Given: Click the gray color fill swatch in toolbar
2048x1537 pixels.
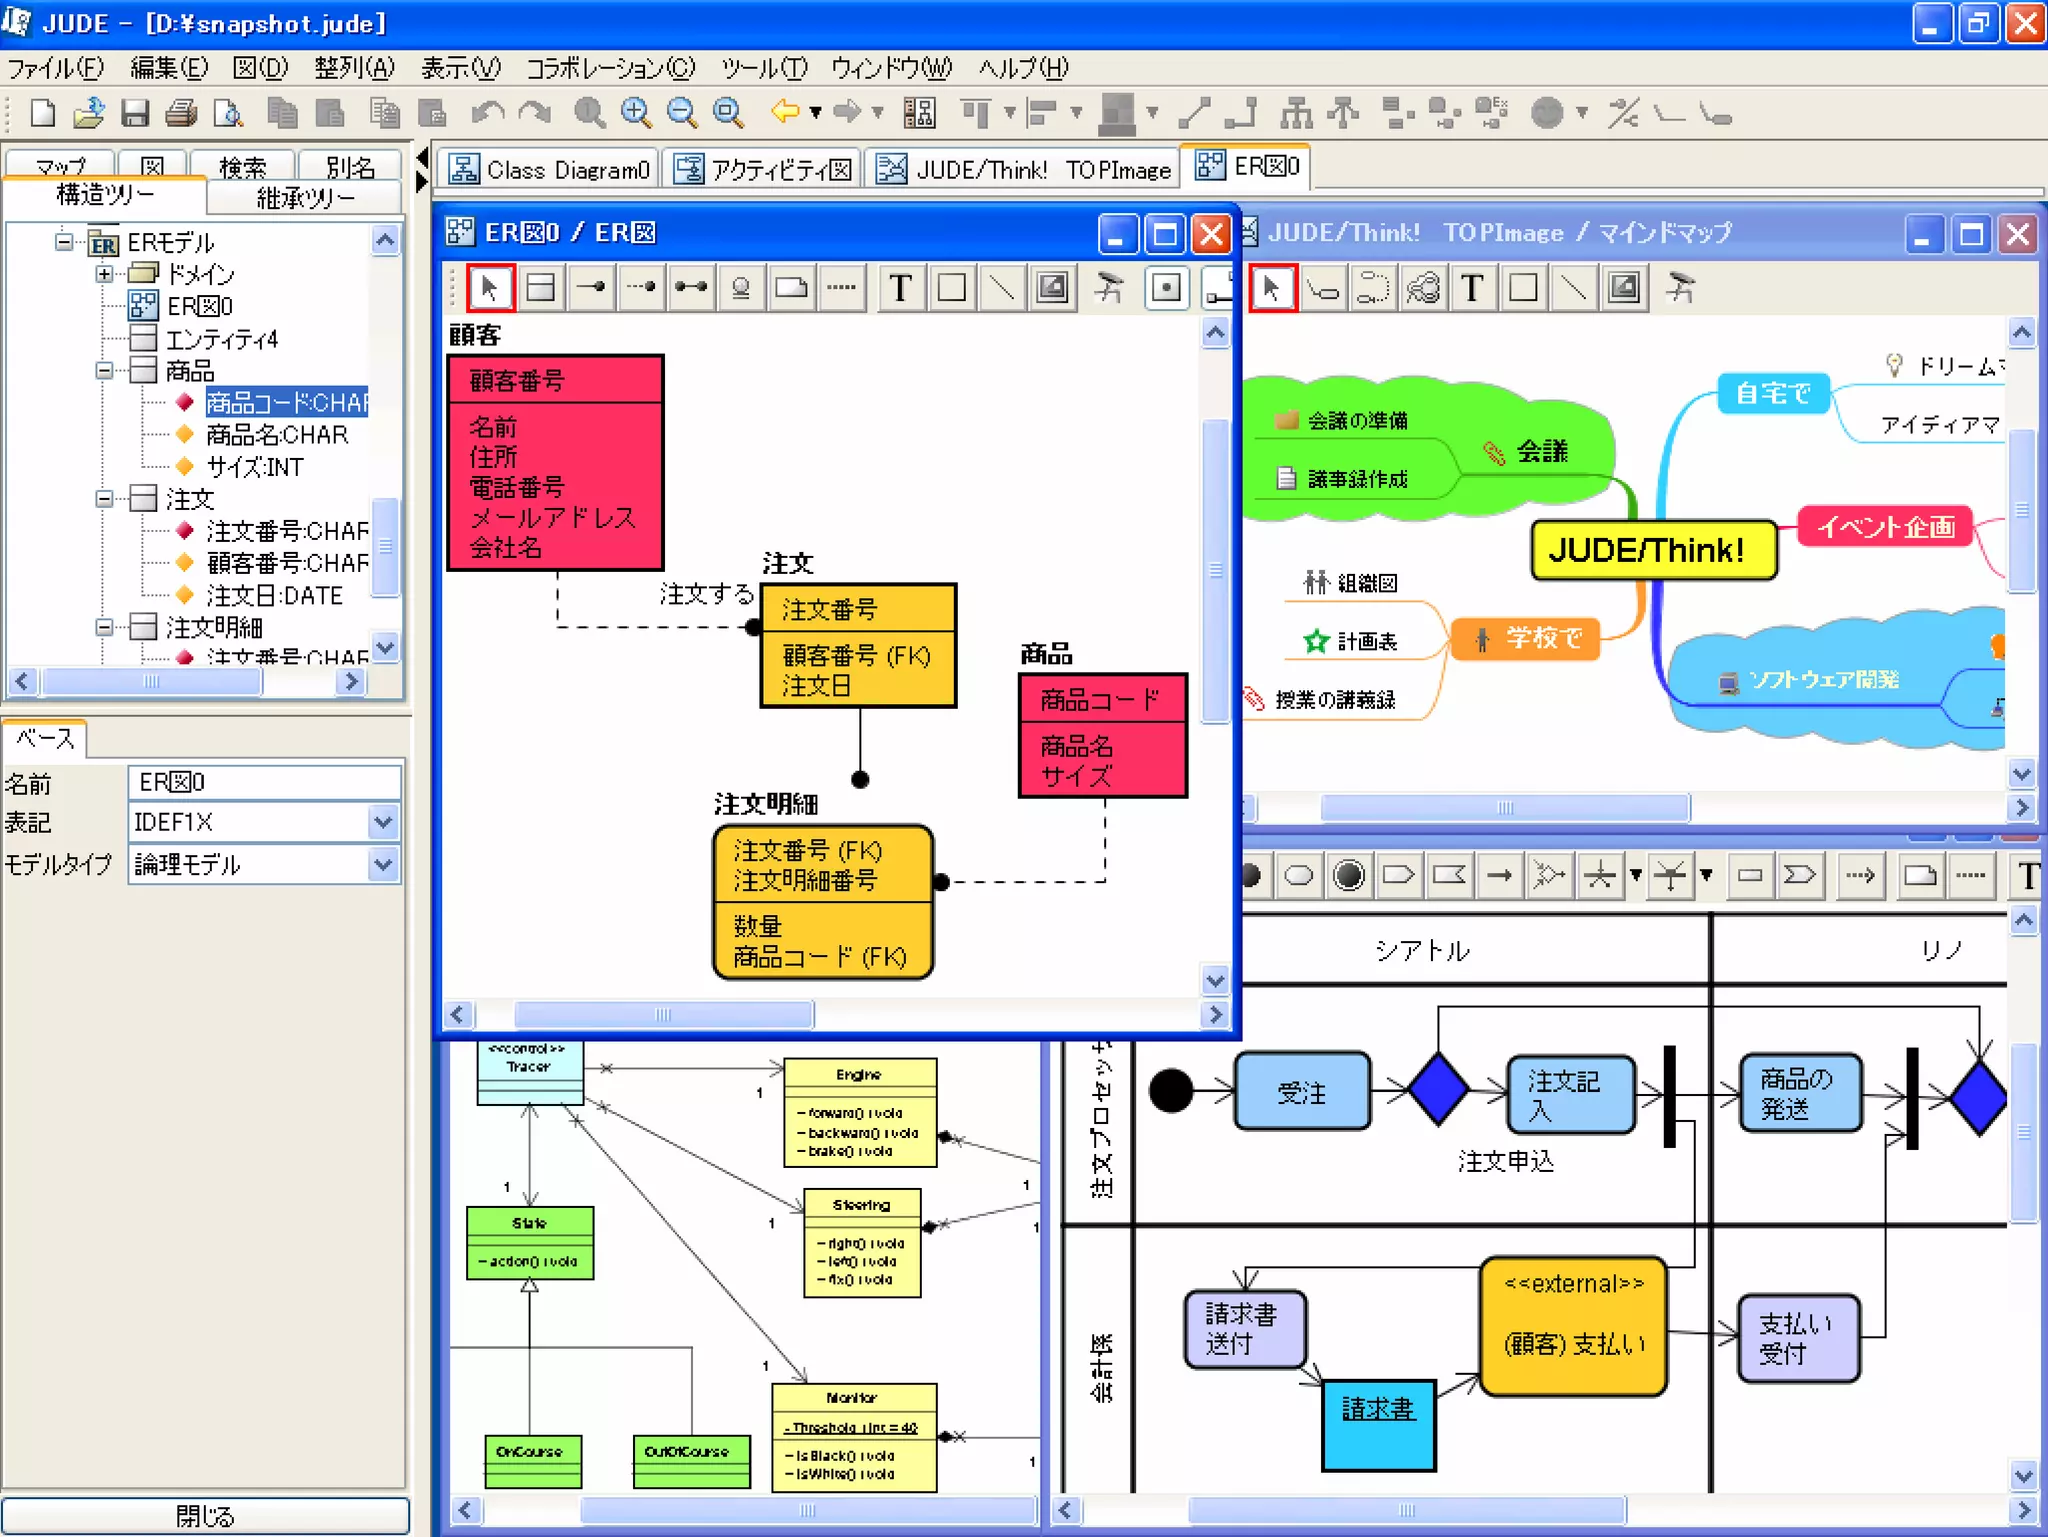Looking at the screenshot, I should [x=1117, y=113].
